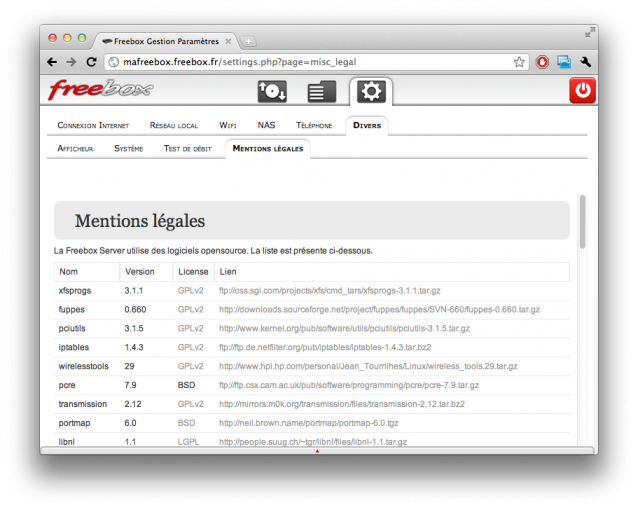Click the pcre name cell

coord(67,385)
